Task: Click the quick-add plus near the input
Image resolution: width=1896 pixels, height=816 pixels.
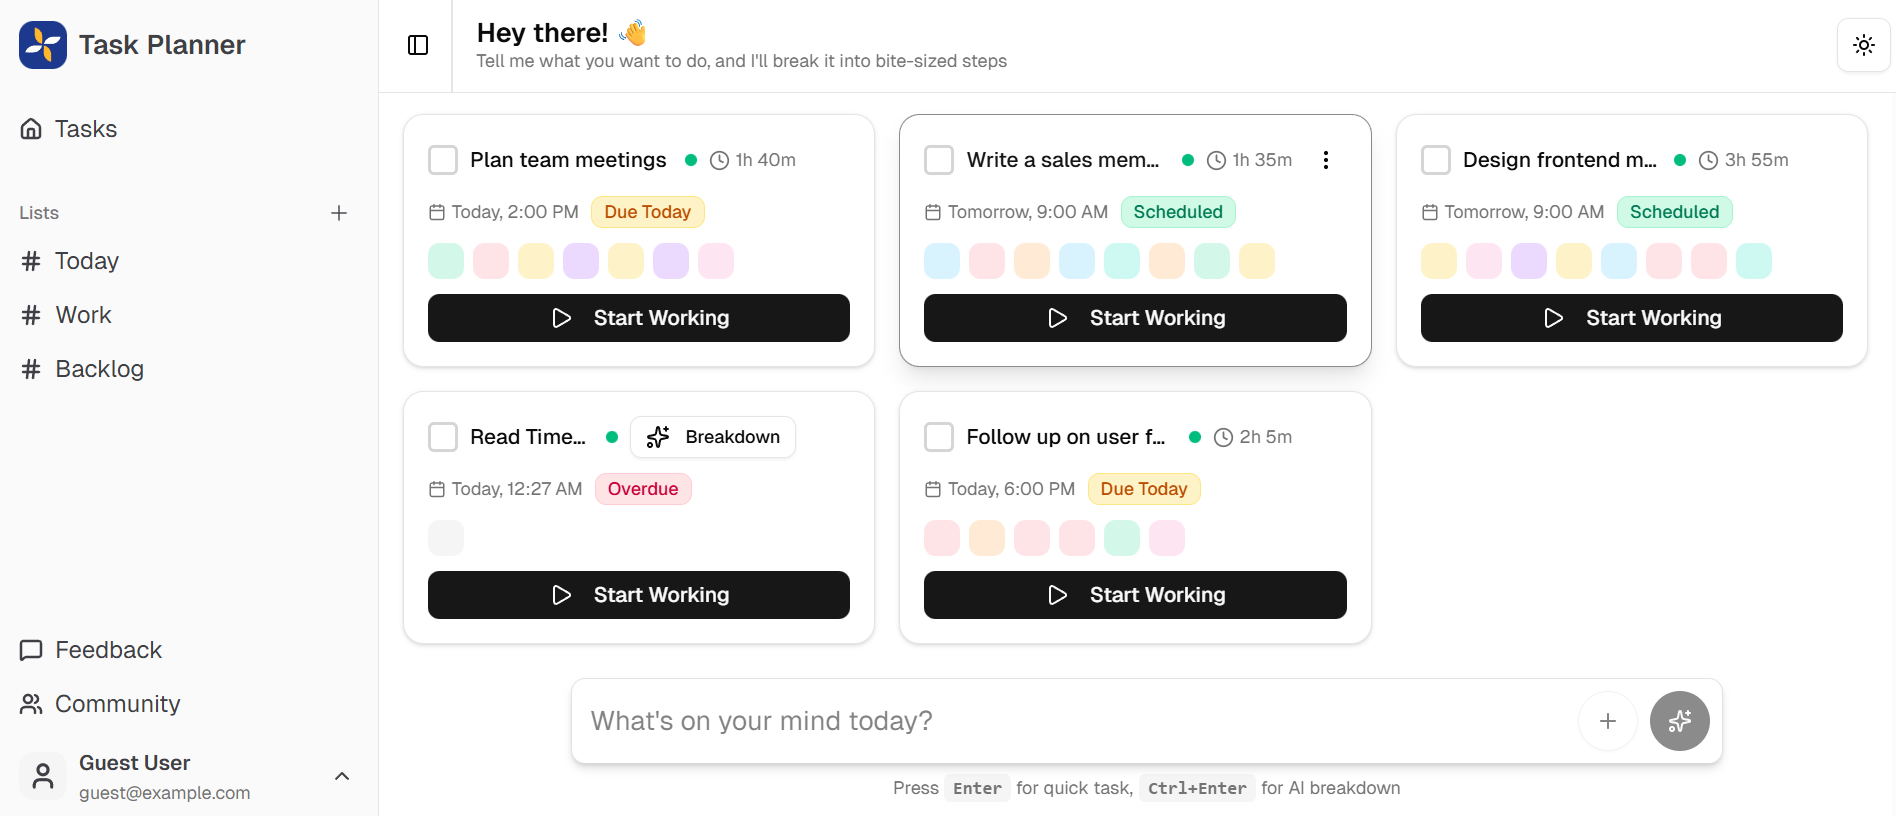Action: pyautogui.click(x=1607, y=720)
